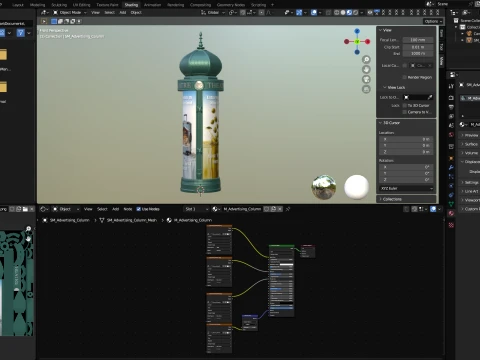Open the viewport Add menu

tap(123, 12)
